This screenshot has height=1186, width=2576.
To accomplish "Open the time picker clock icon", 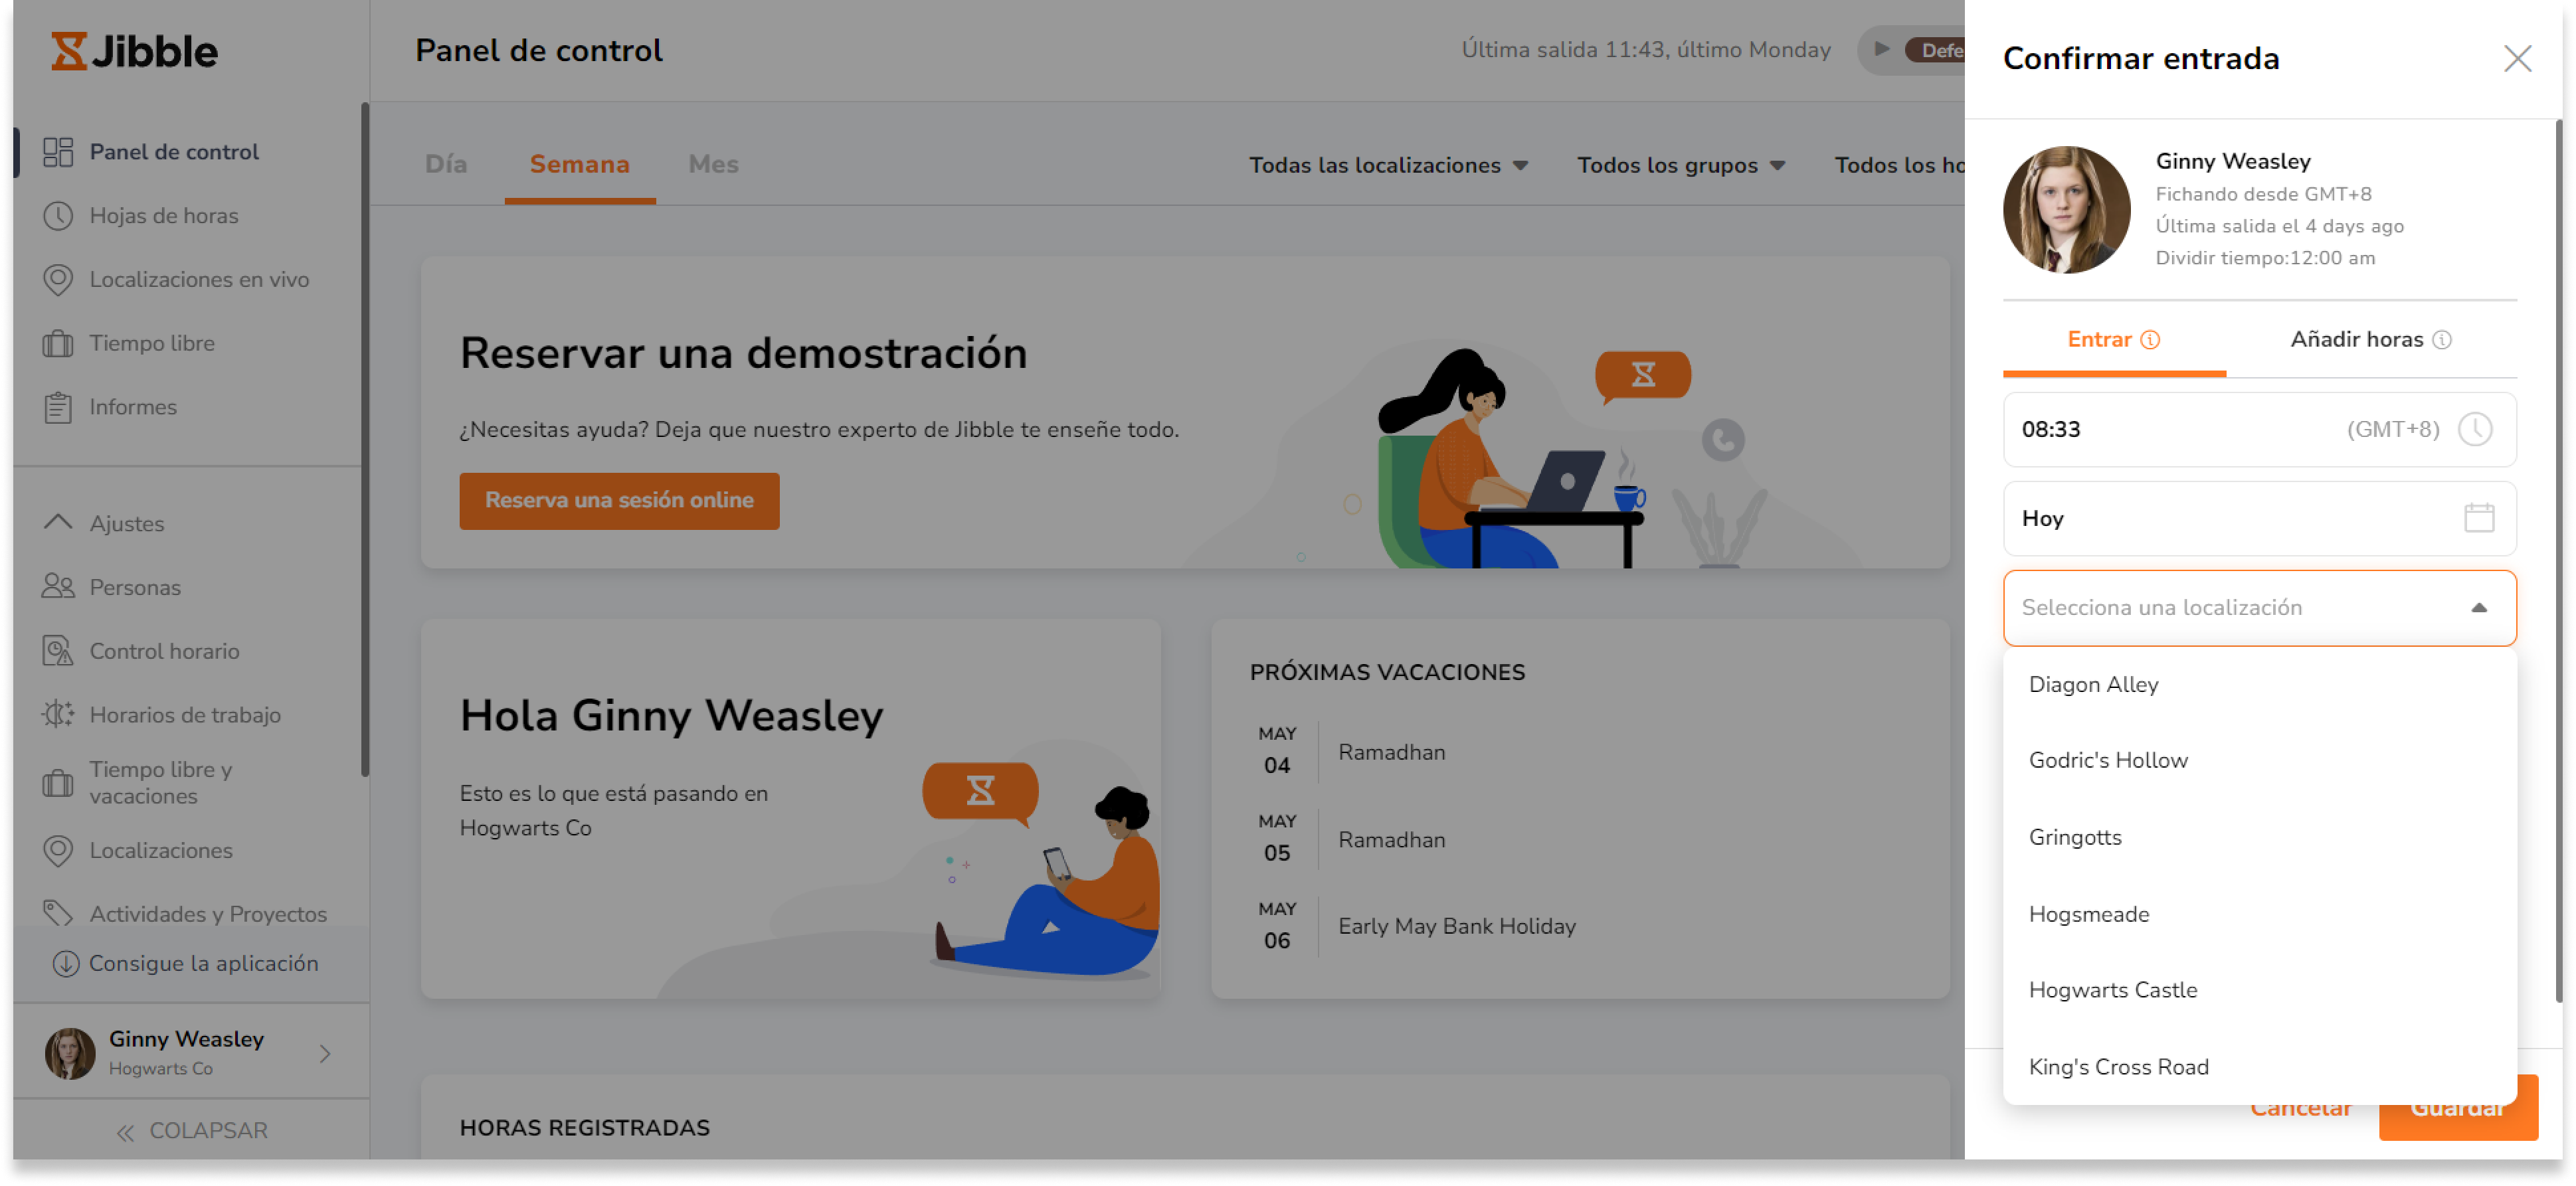I will [2476, 430].
